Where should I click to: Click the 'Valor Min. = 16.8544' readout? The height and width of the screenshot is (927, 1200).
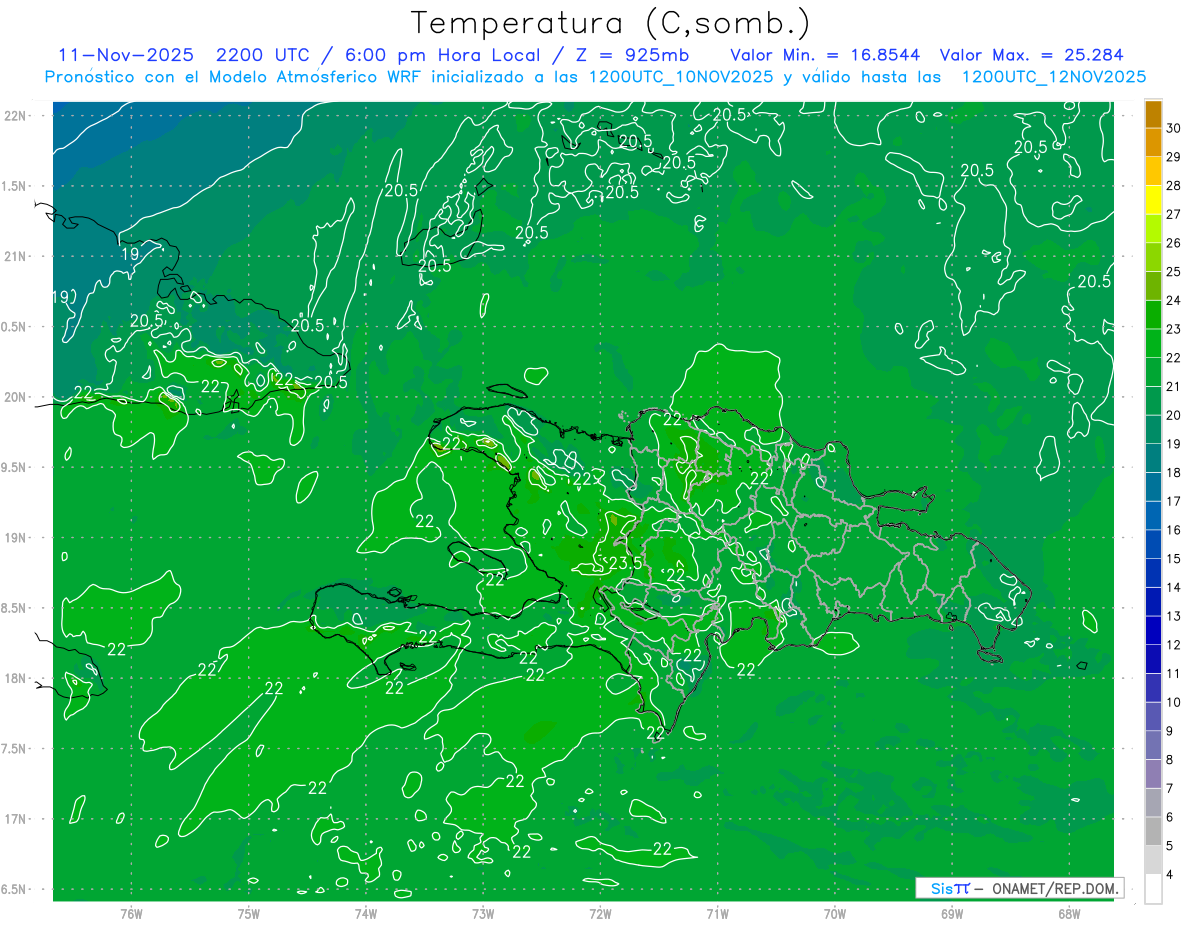[825, 55]
